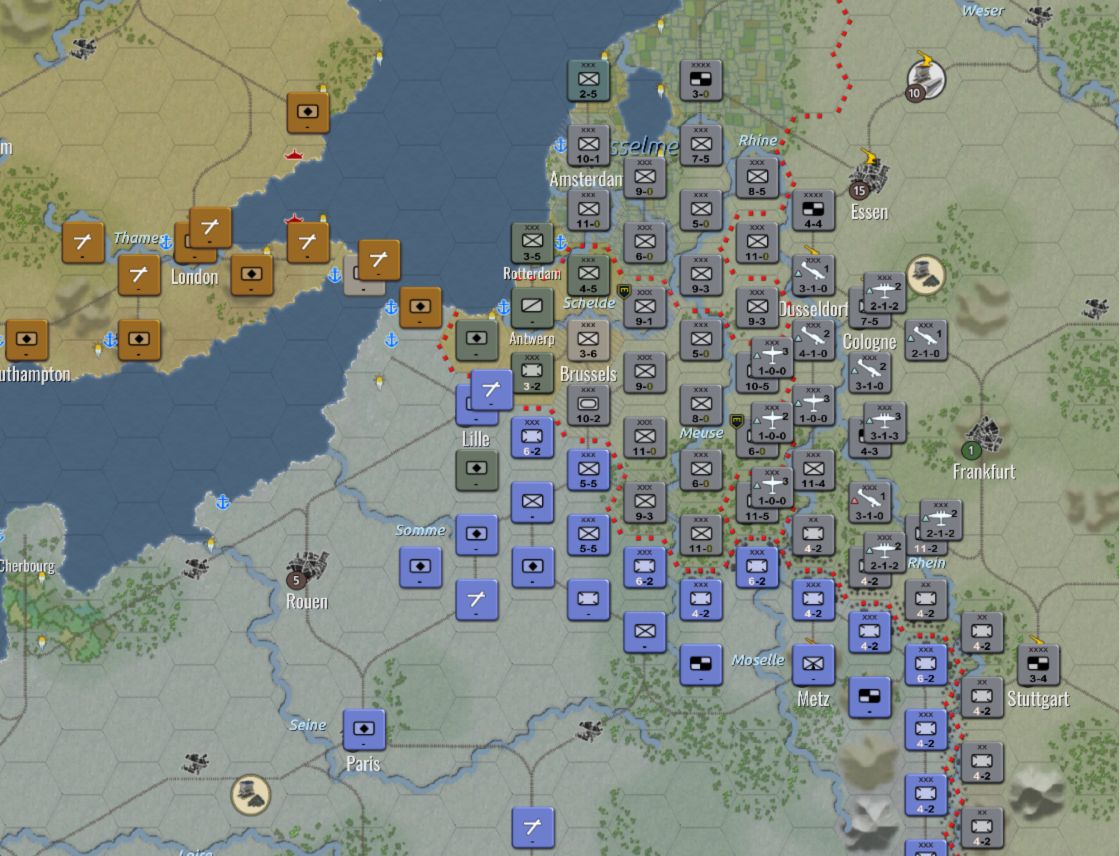Select the 9-1 infantry corps
This screenshot has height=856, width=1119.
pos(644,308)
